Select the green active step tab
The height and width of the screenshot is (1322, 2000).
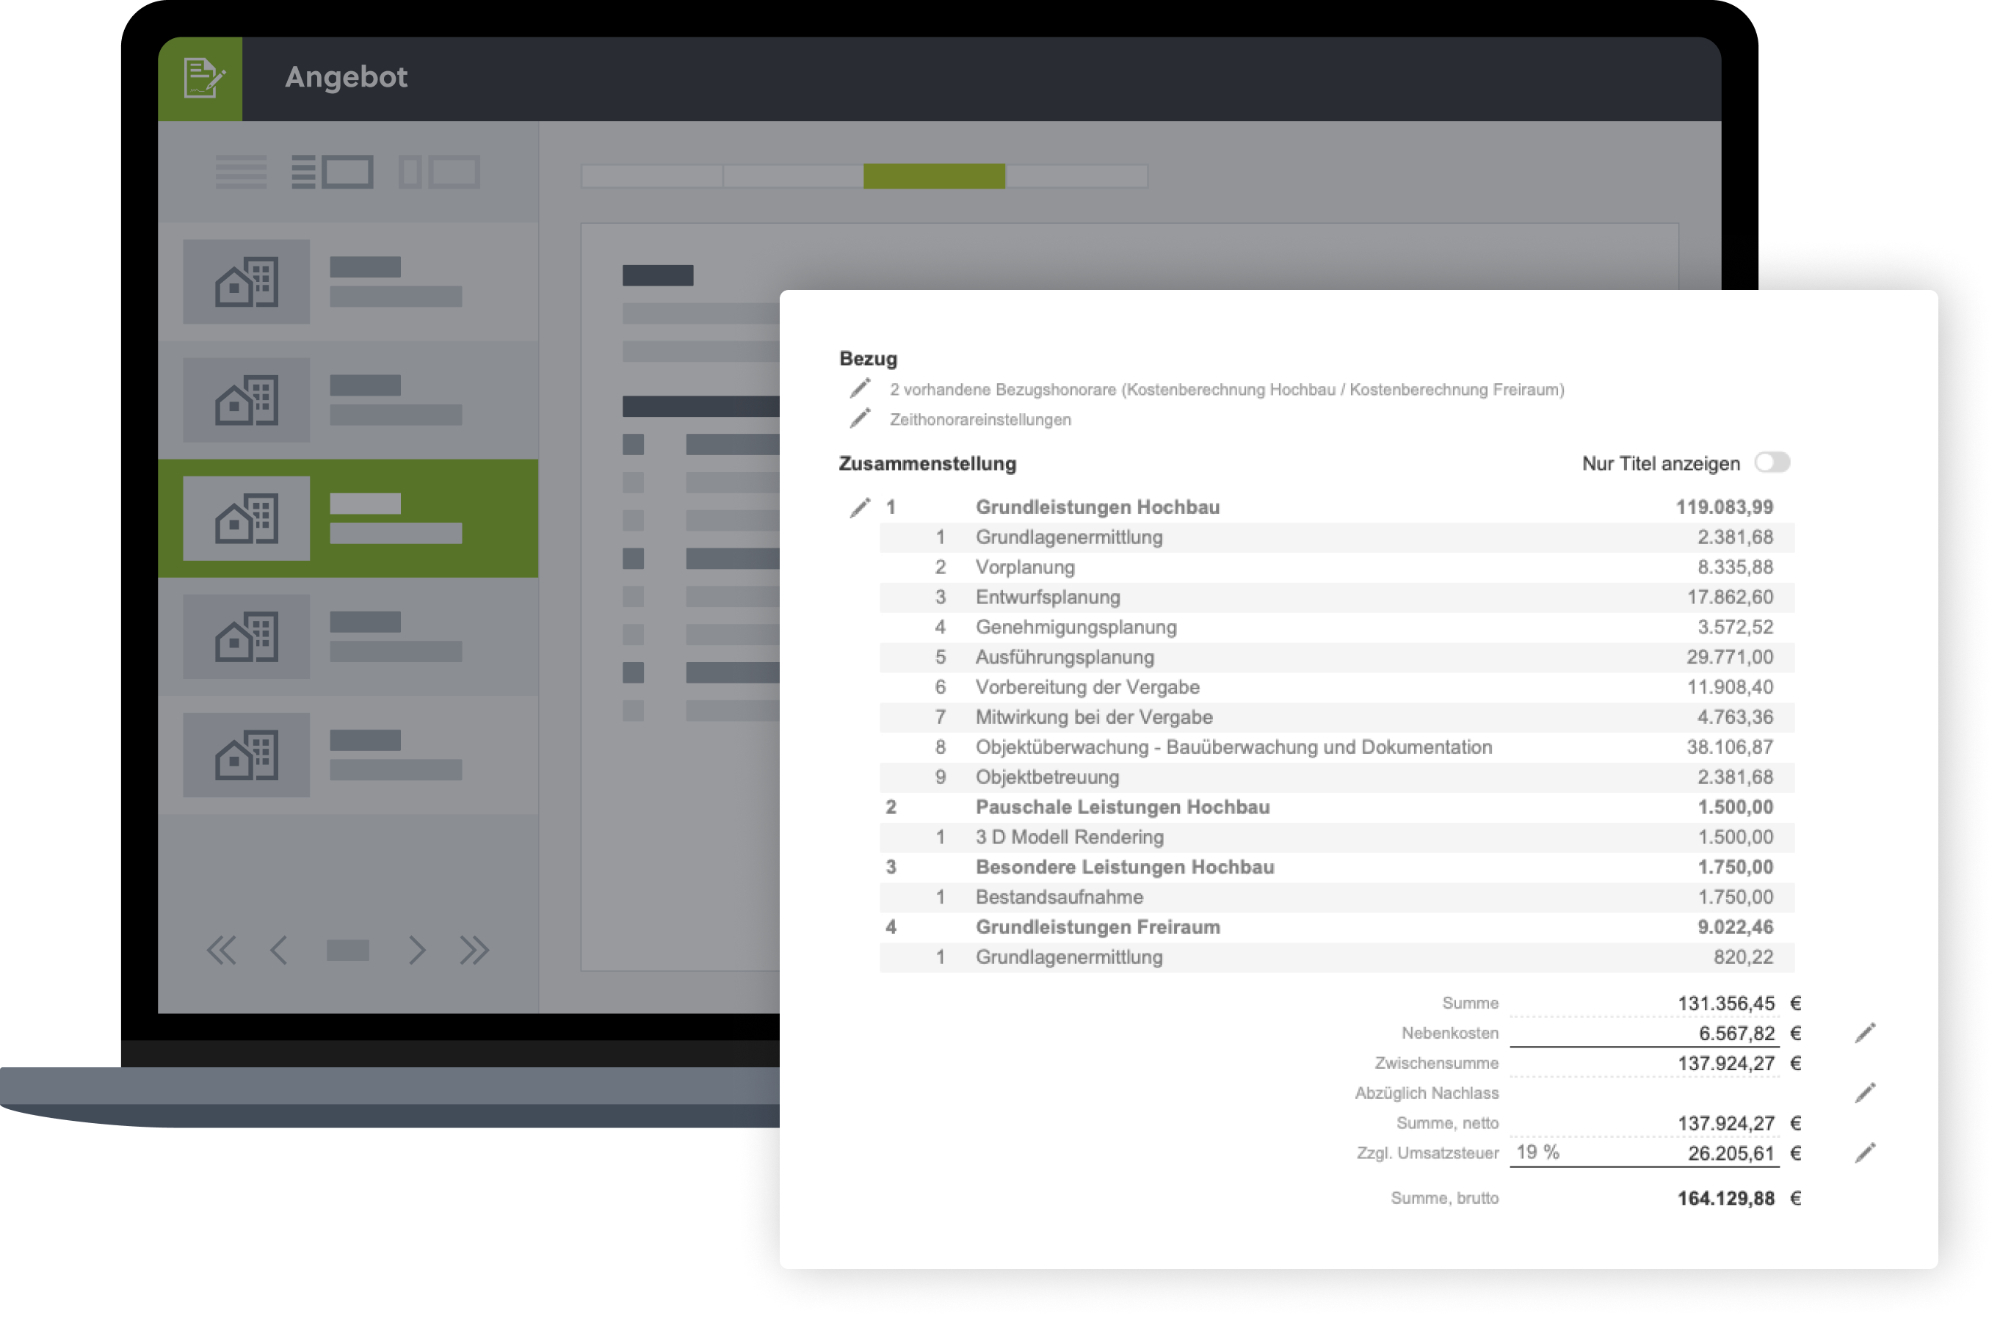(934, 176)
